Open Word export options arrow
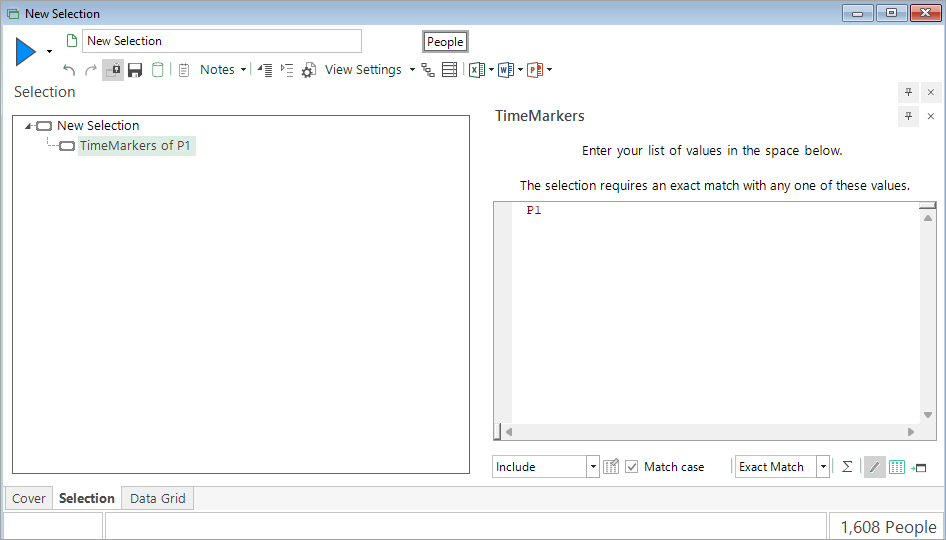 pos(520,70)
